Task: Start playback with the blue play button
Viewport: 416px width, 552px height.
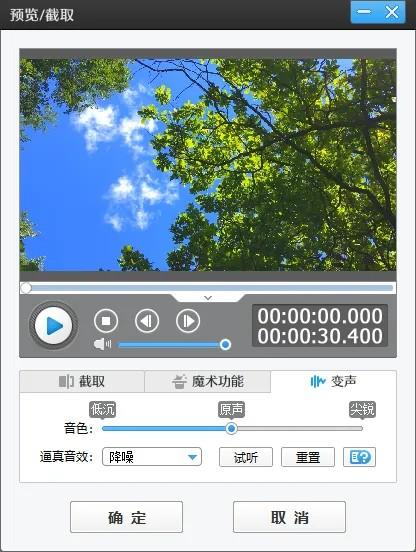Action: pyautogui.click(x=53, y=325)
